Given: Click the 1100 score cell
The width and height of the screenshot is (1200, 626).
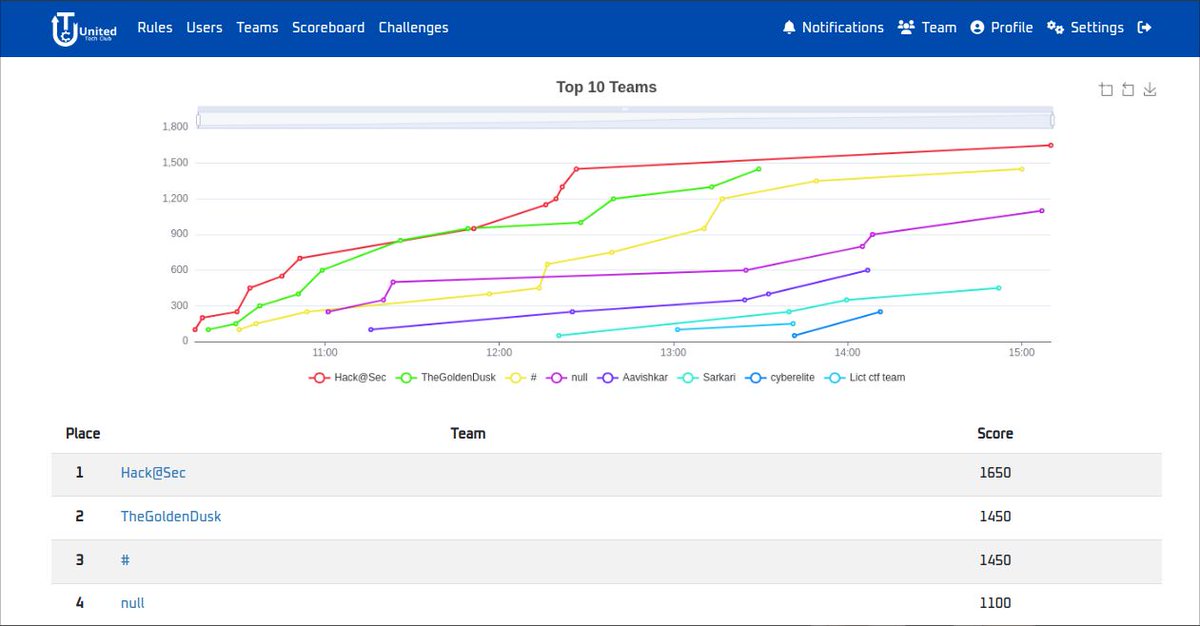Looking at the screenshot, I should (995, 603).
